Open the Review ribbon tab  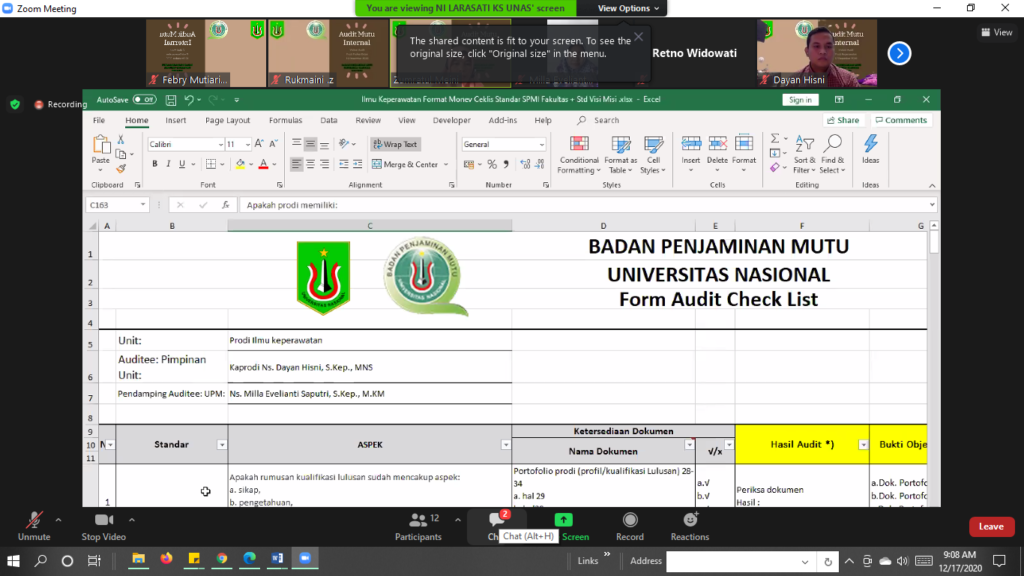[x=371, y=119]
